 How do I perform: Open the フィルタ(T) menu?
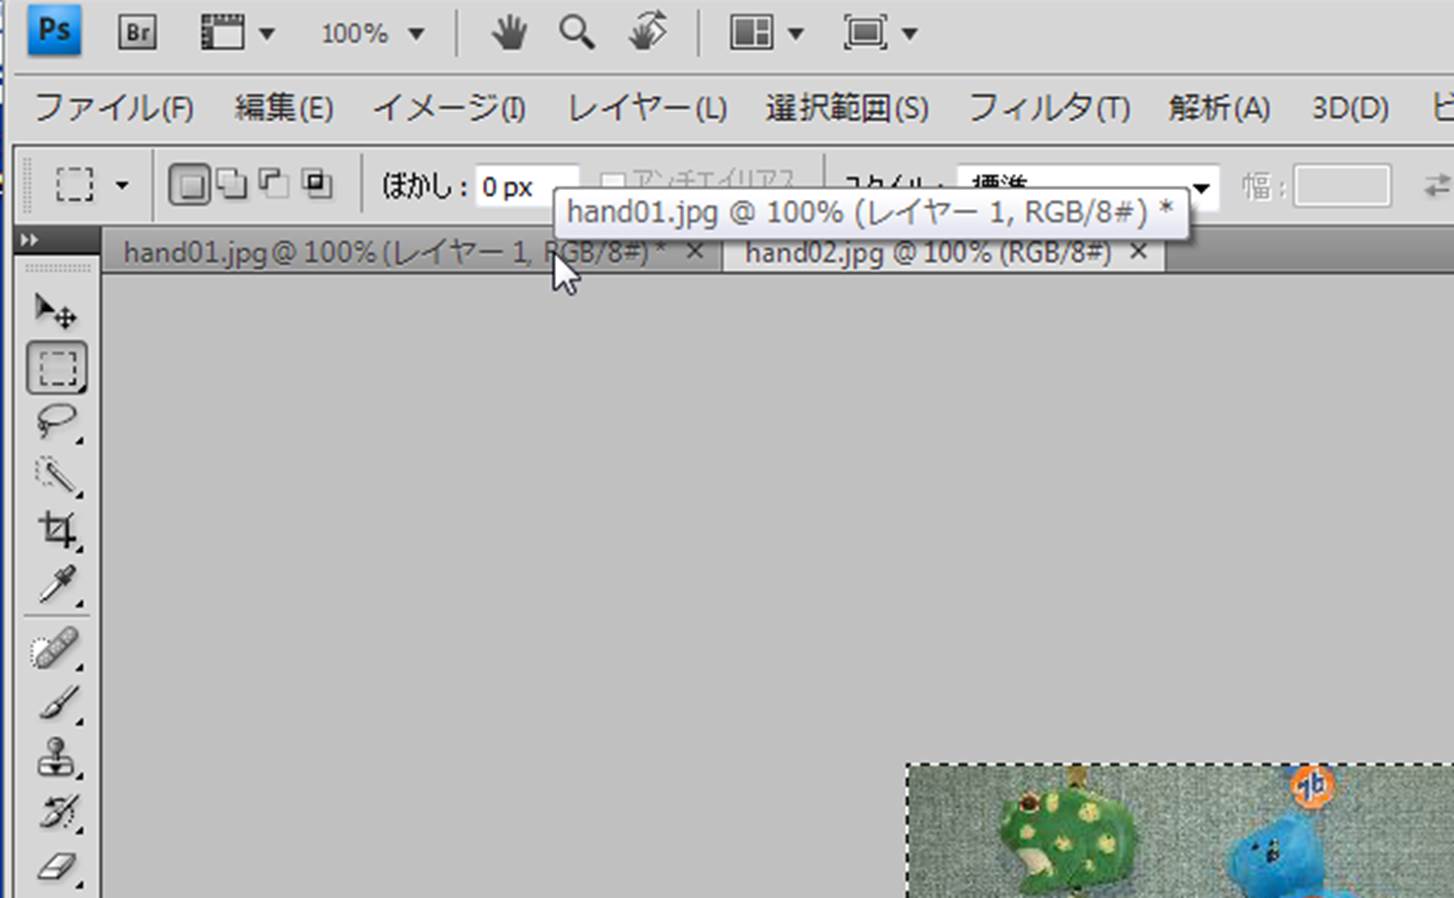[x=1048, y=108]
